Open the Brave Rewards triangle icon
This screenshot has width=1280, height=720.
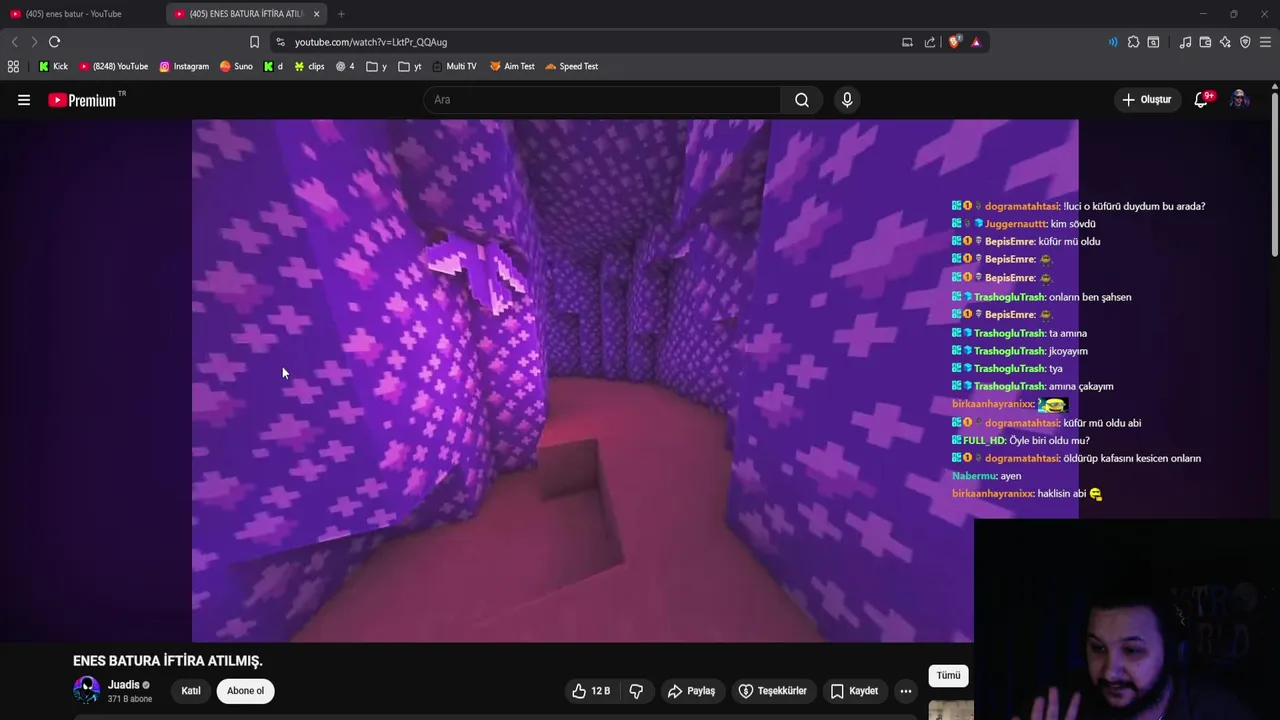(x=976, y=42)
